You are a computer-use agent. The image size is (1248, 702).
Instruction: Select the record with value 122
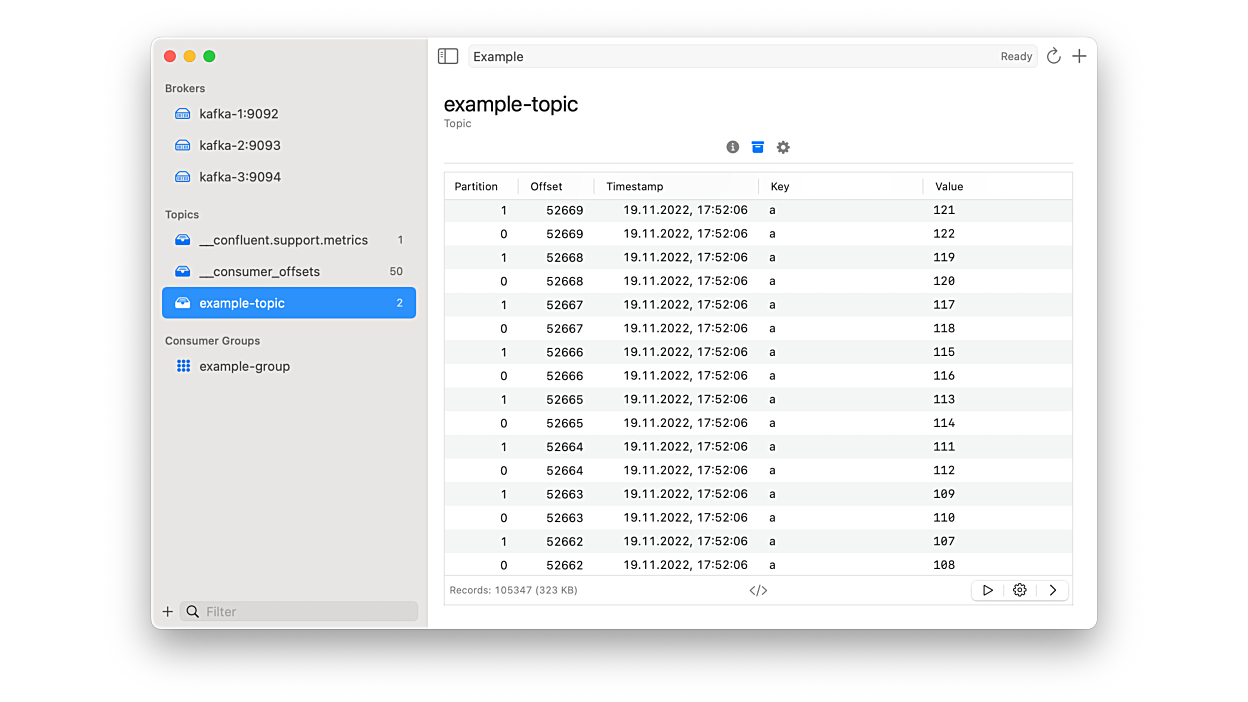pos(758,234)
